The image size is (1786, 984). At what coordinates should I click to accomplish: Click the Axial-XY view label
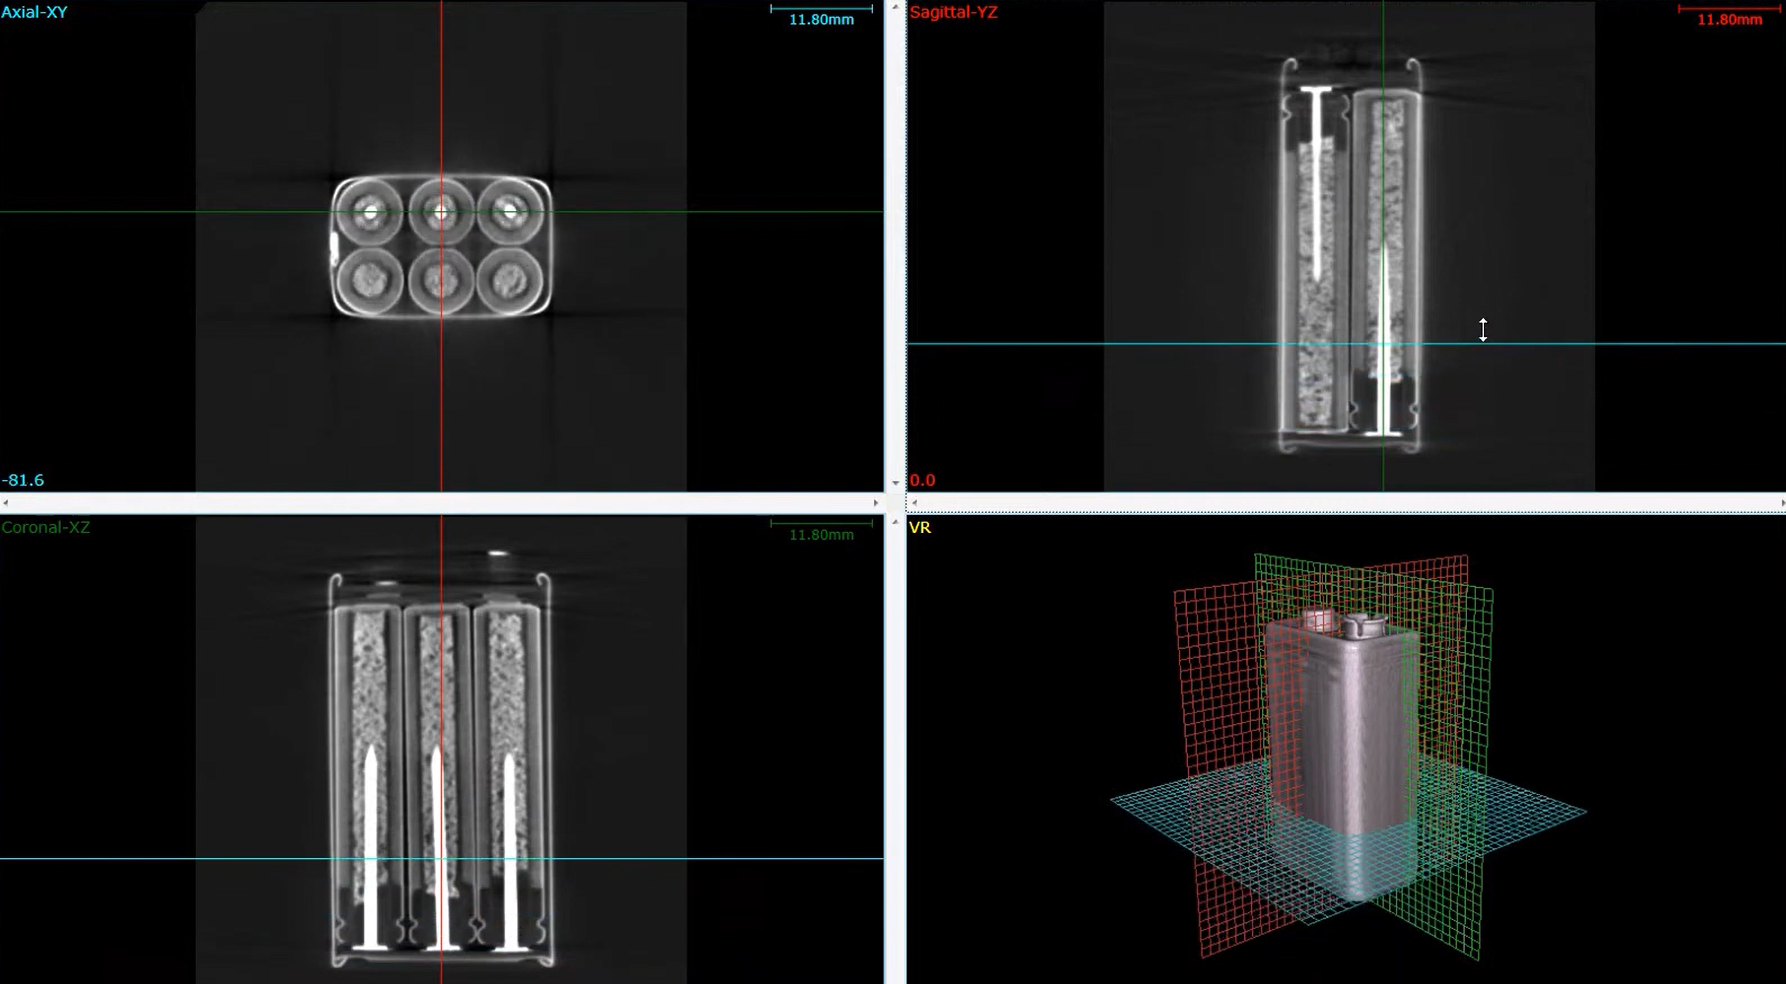34,12
